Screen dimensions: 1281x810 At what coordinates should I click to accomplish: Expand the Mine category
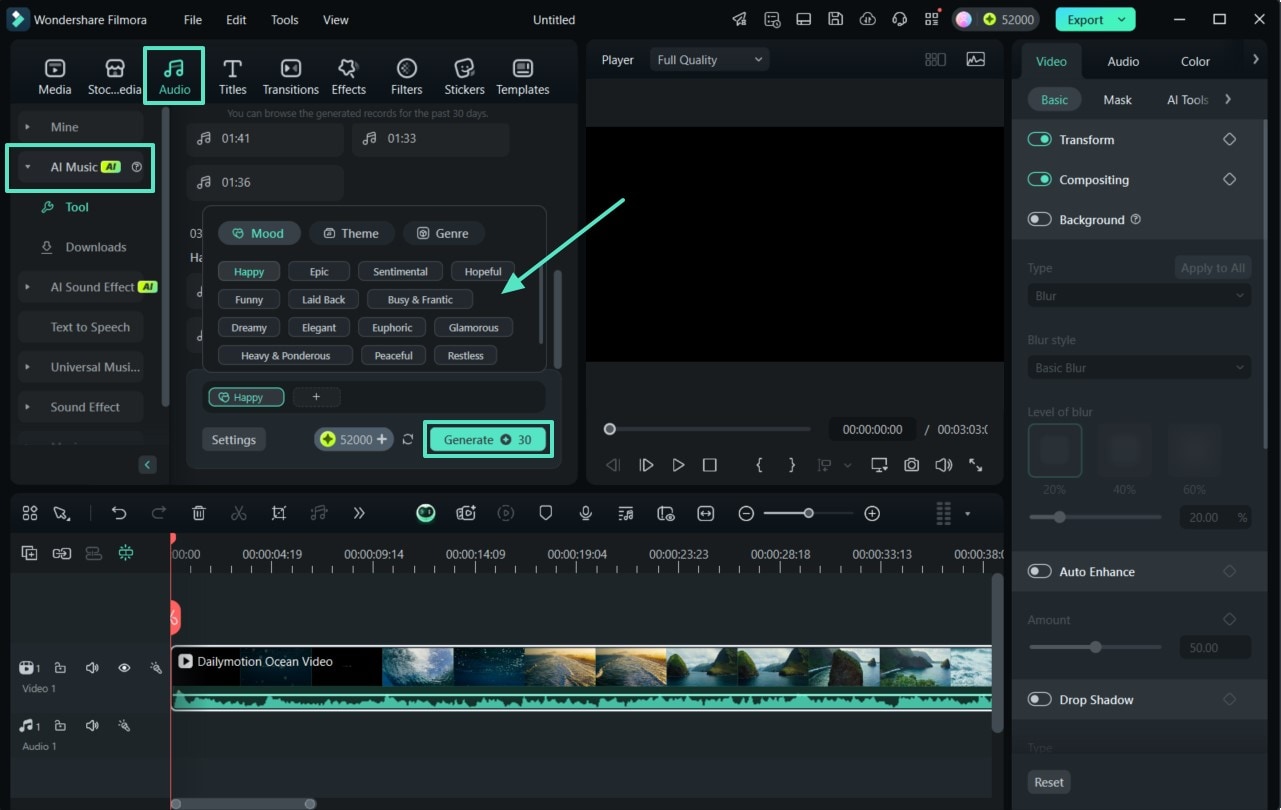[64, 127]
